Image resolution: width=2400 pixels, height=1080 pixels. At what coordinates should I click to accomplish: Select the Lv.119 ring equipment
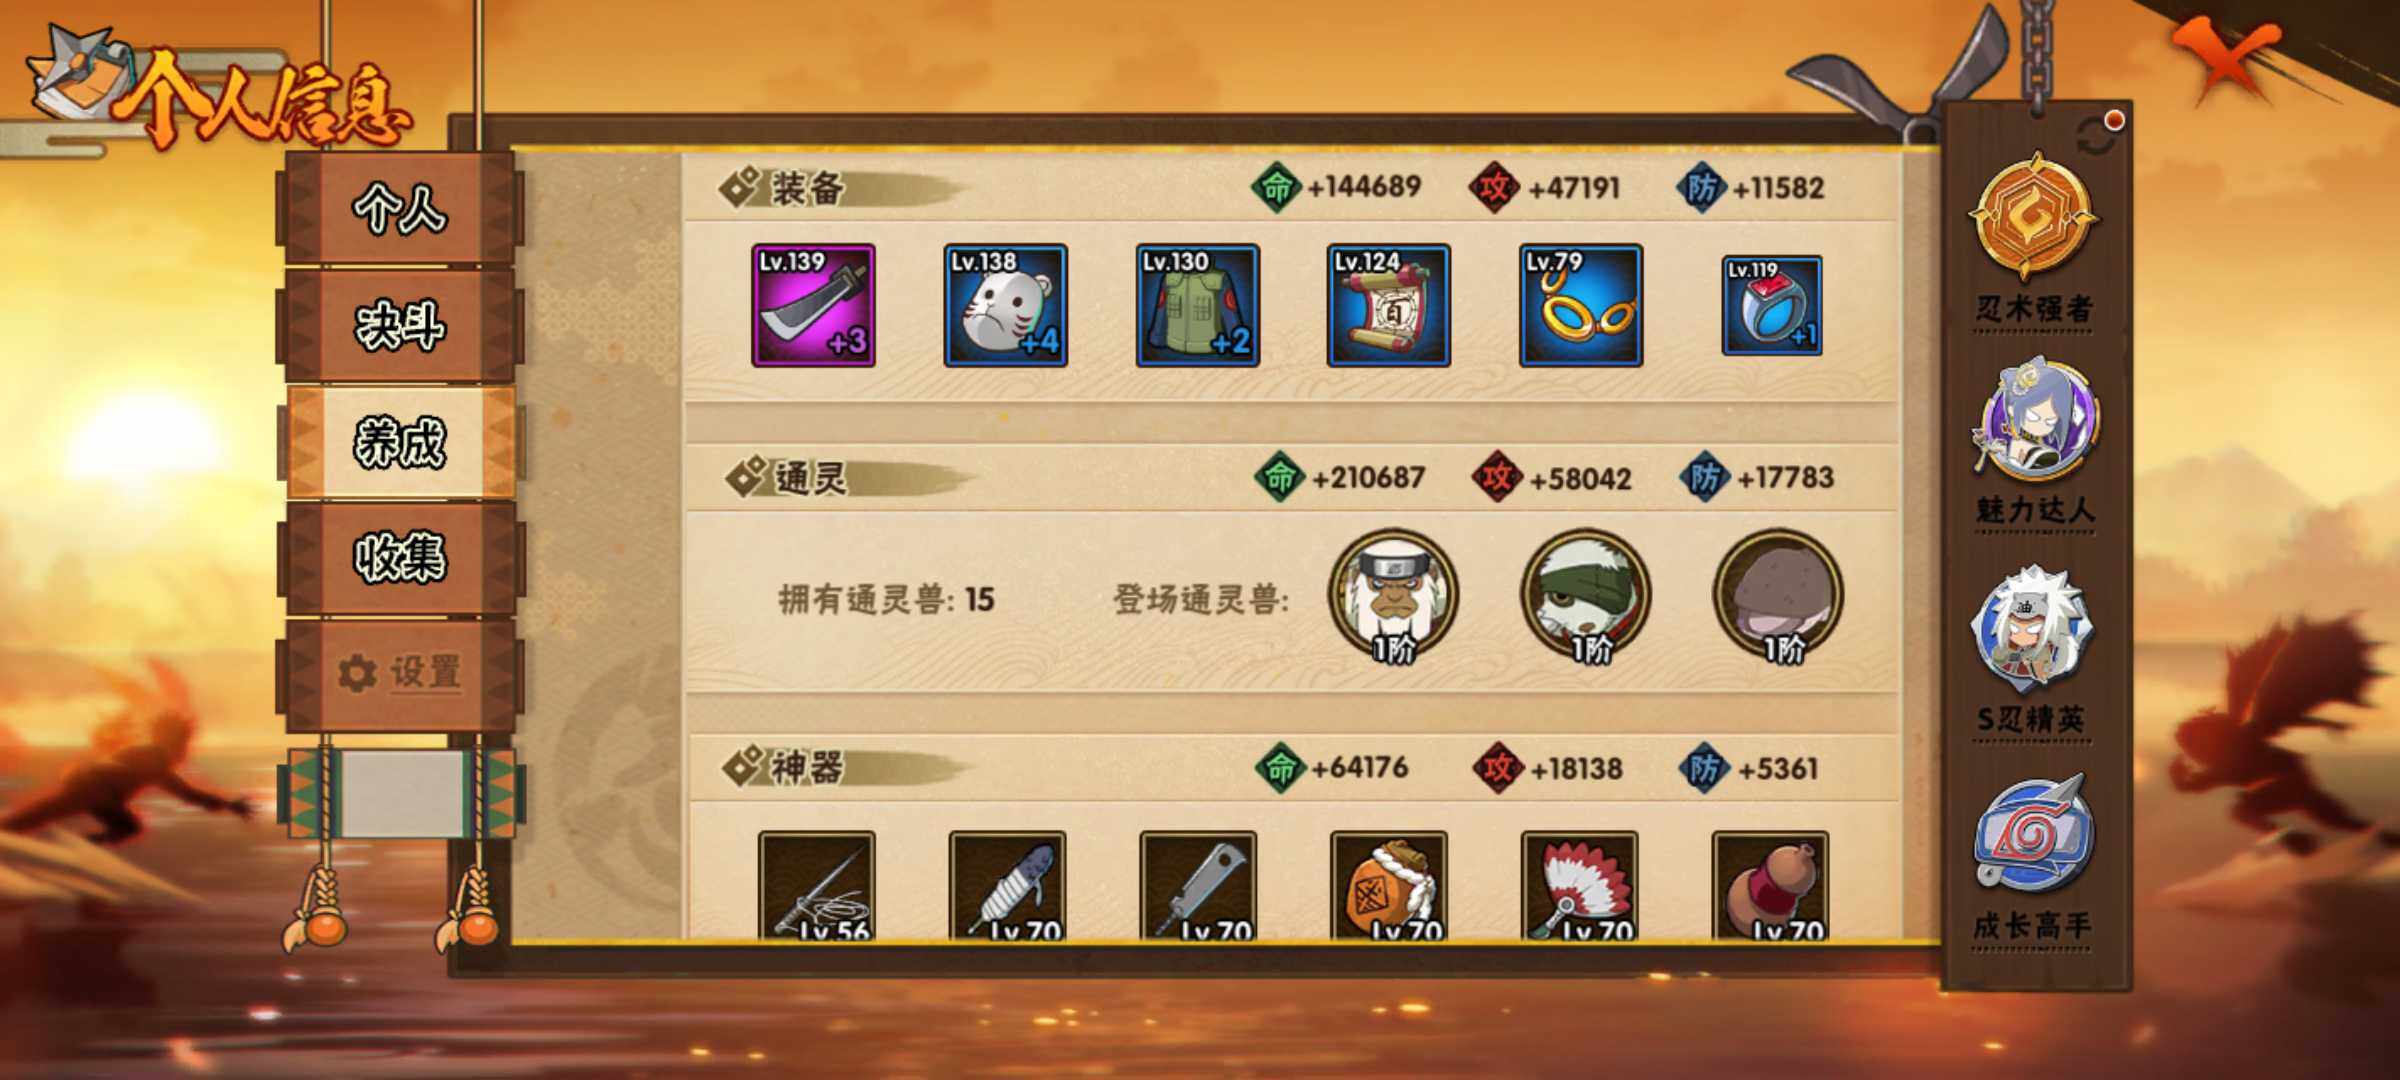coord(1771,305)
